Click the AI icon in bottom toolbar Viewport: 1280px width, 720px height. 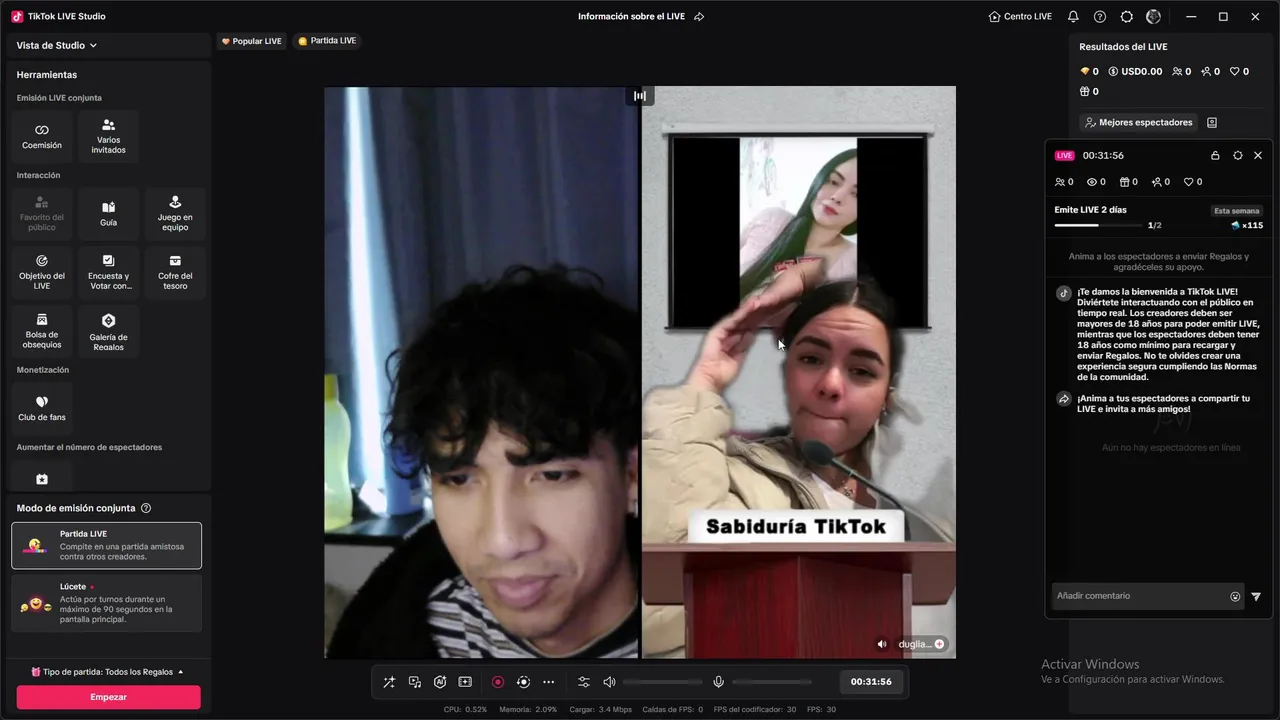pos(440,682)
